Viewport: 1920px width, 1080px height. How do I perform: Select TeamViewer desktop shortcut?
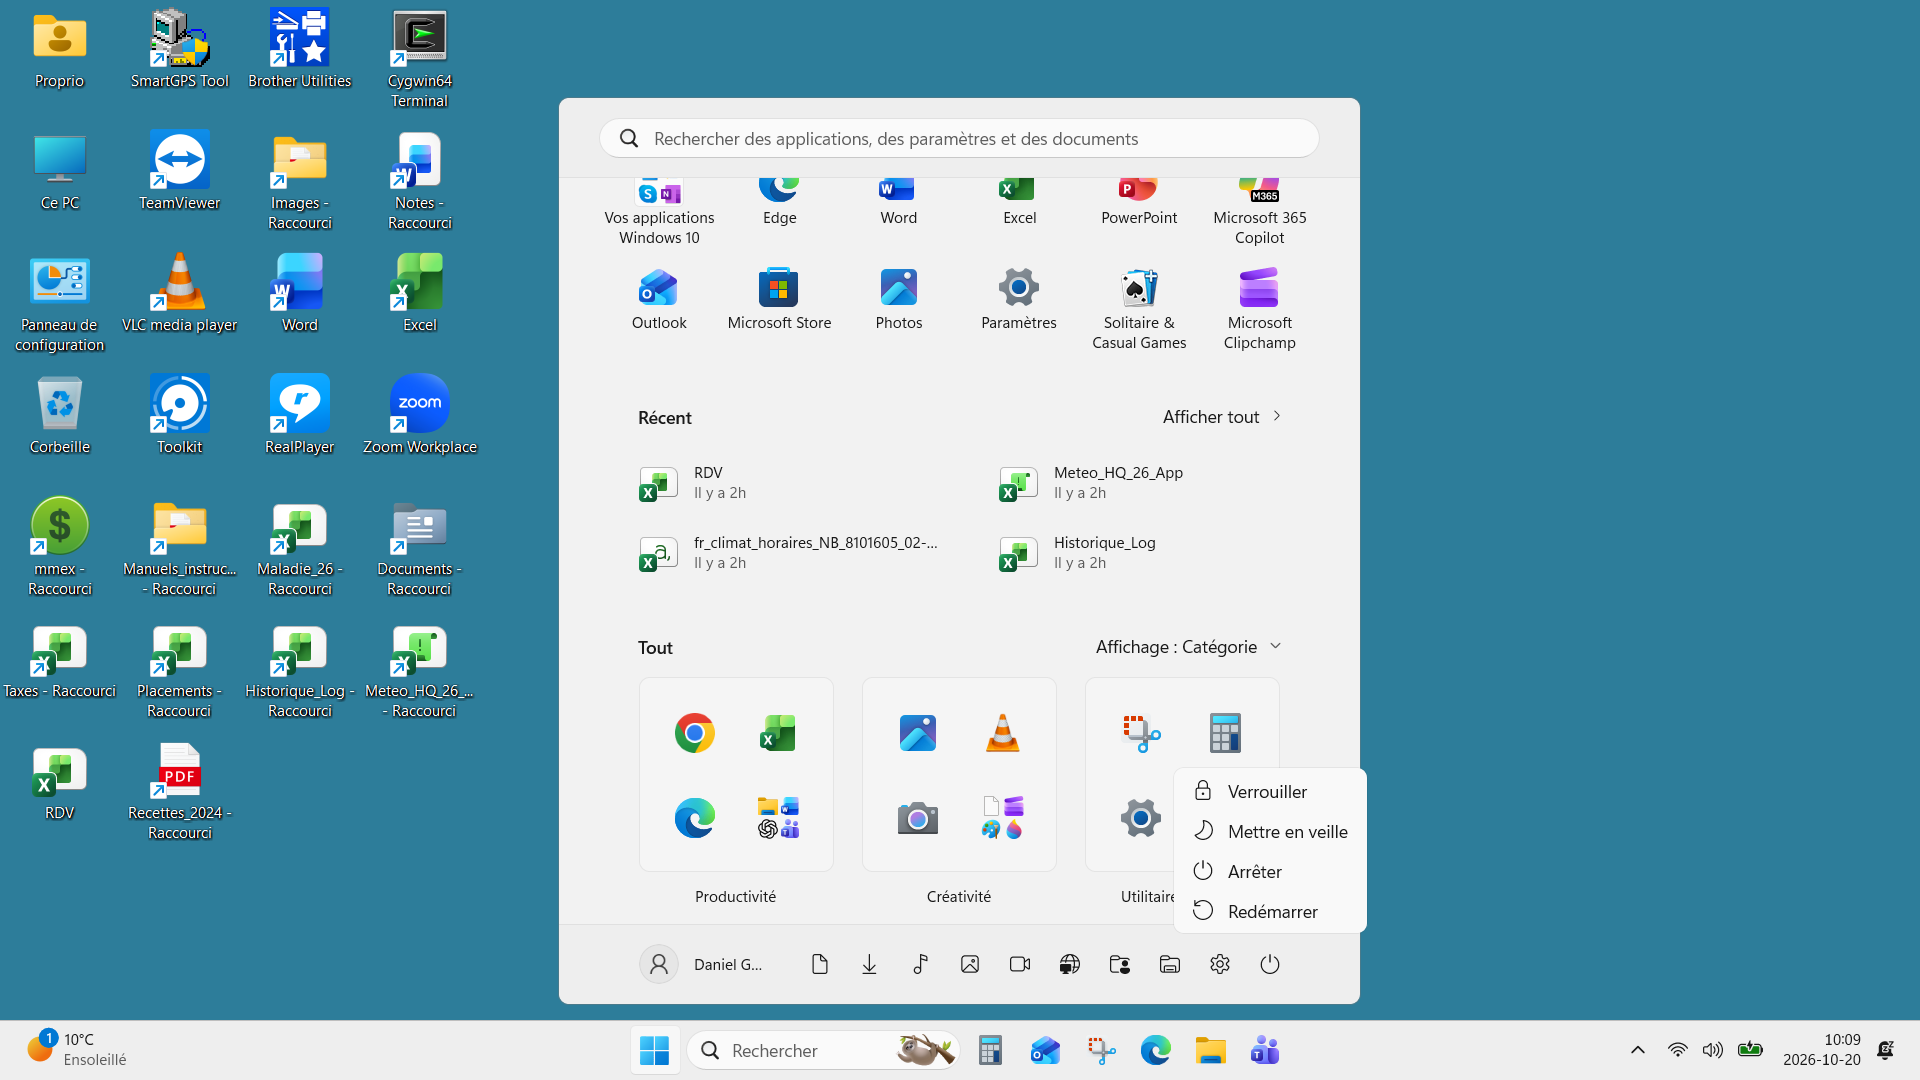click(x=179, y=172)
